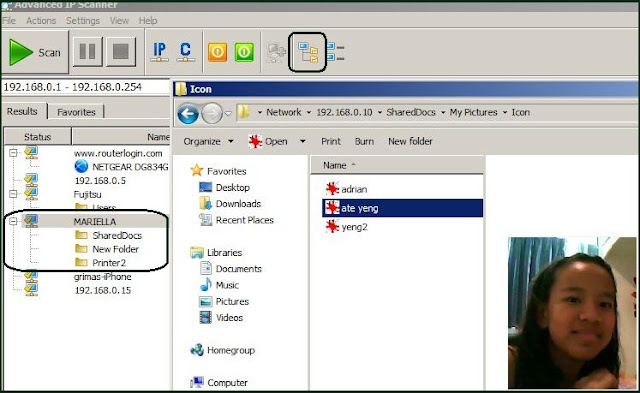This screenshot has height=393, width=640.
Task: Click 192.168.0.10 in the address breadcrumb
Action: point(344,112)
